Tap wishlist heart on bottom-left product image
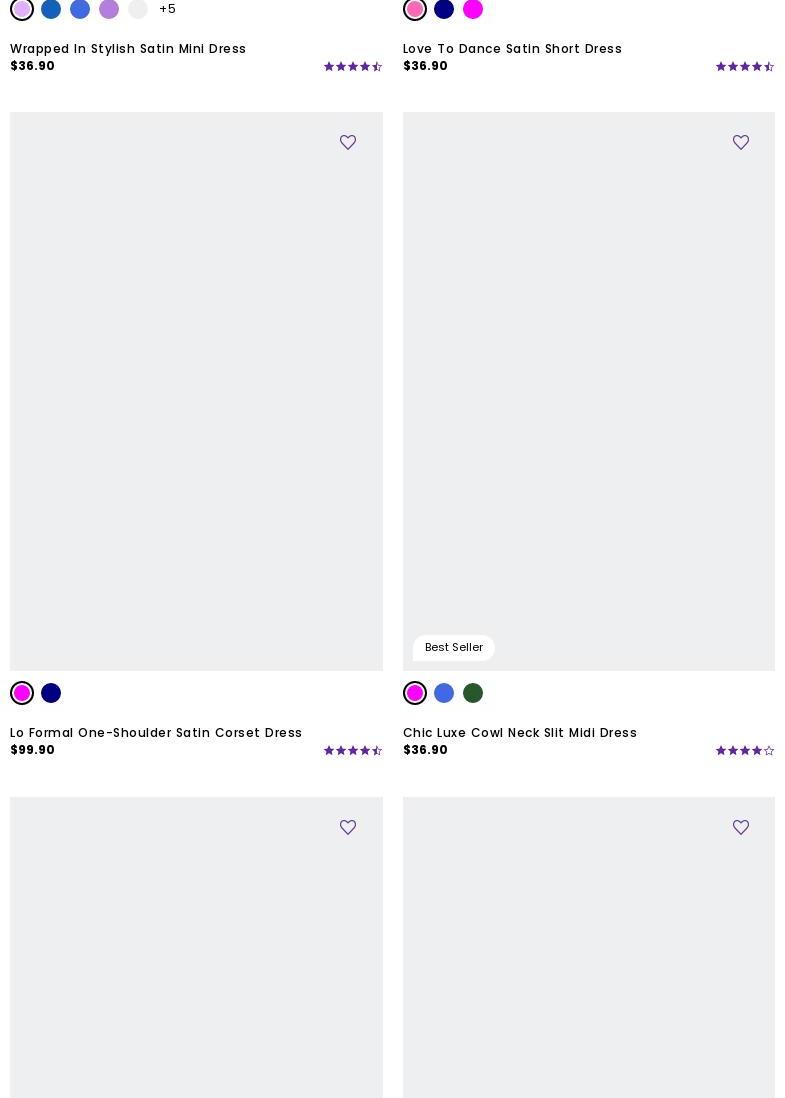Image resolution: width=785 pixels, height=1098 pixels. click(348, 828)
